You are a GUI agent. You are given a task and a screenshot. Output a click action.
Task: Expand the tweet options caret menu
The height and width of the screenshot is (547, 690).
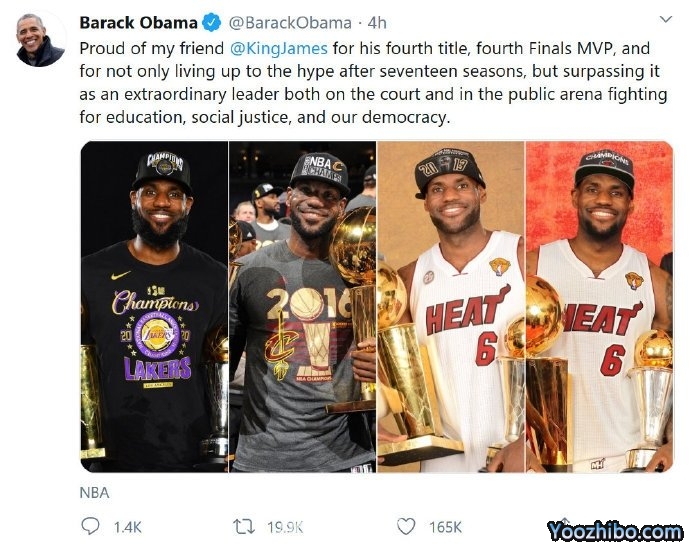click(666, 20)
